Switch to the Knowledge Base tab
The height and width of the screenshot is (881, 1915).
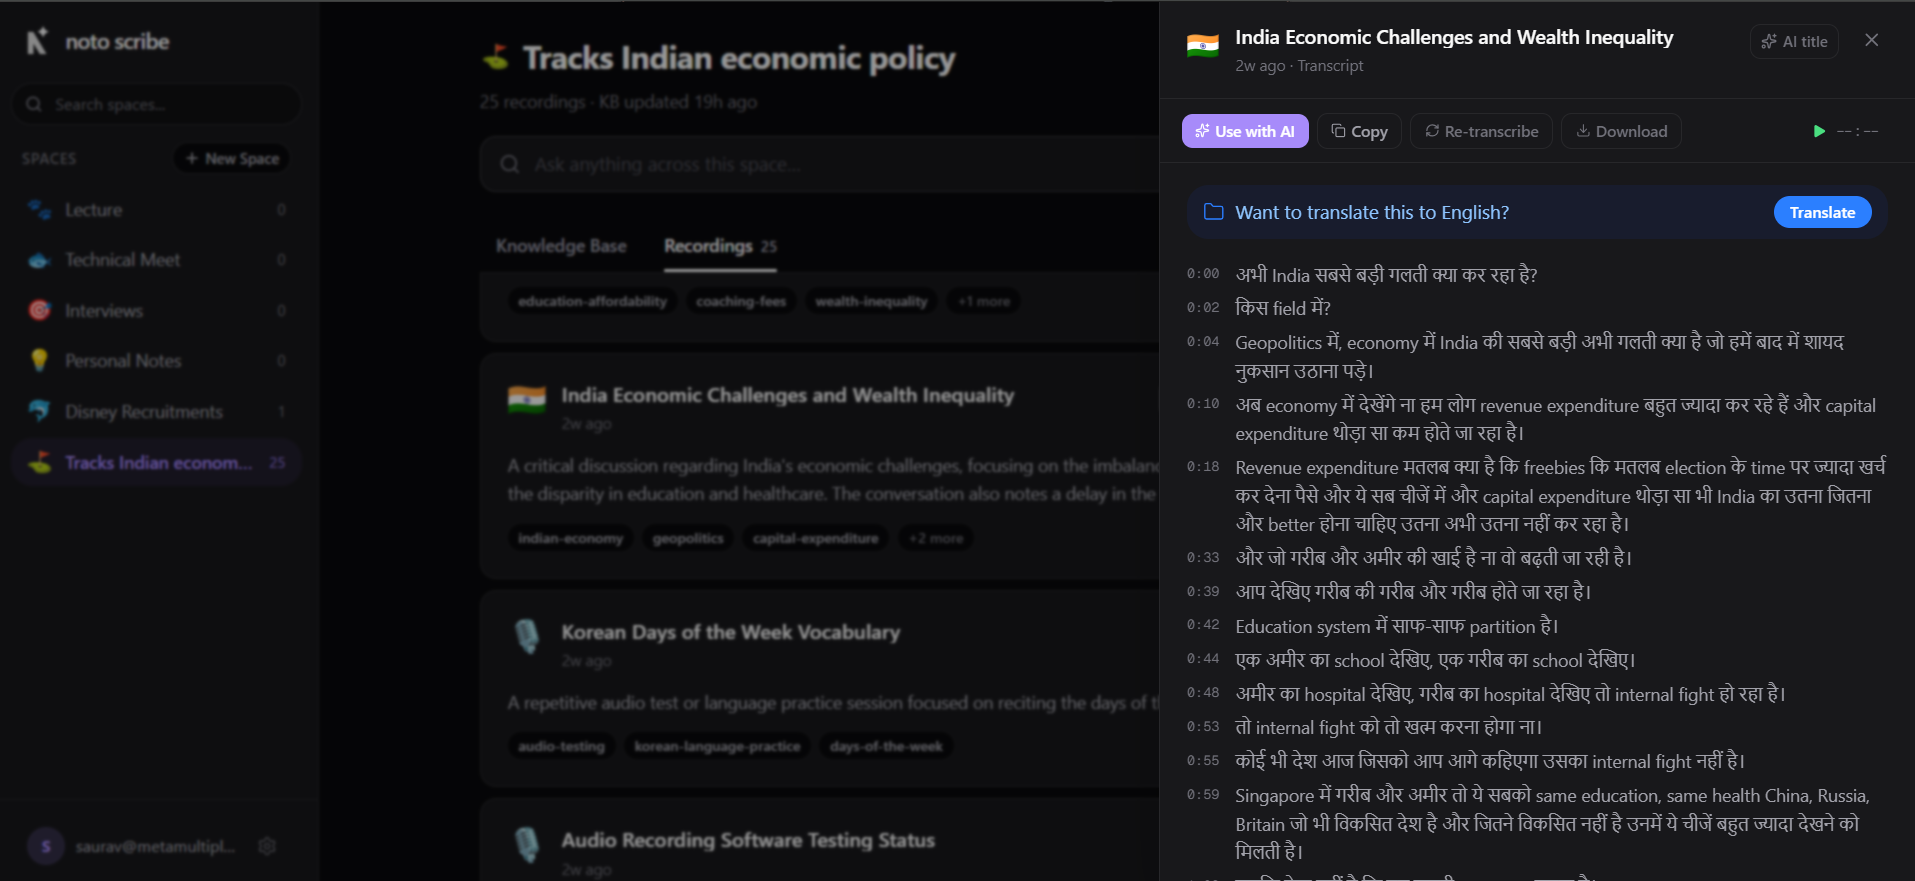click(561, 246)
